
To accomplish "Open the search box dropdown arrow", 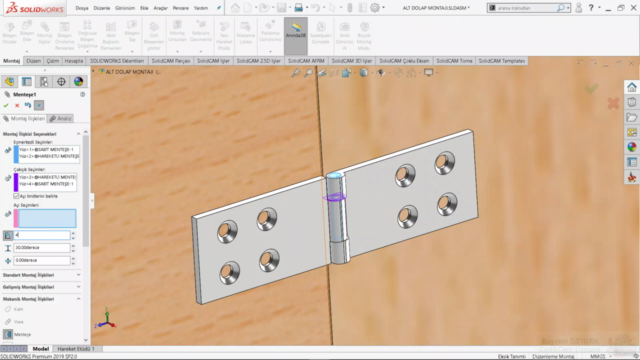I will 568,8.
